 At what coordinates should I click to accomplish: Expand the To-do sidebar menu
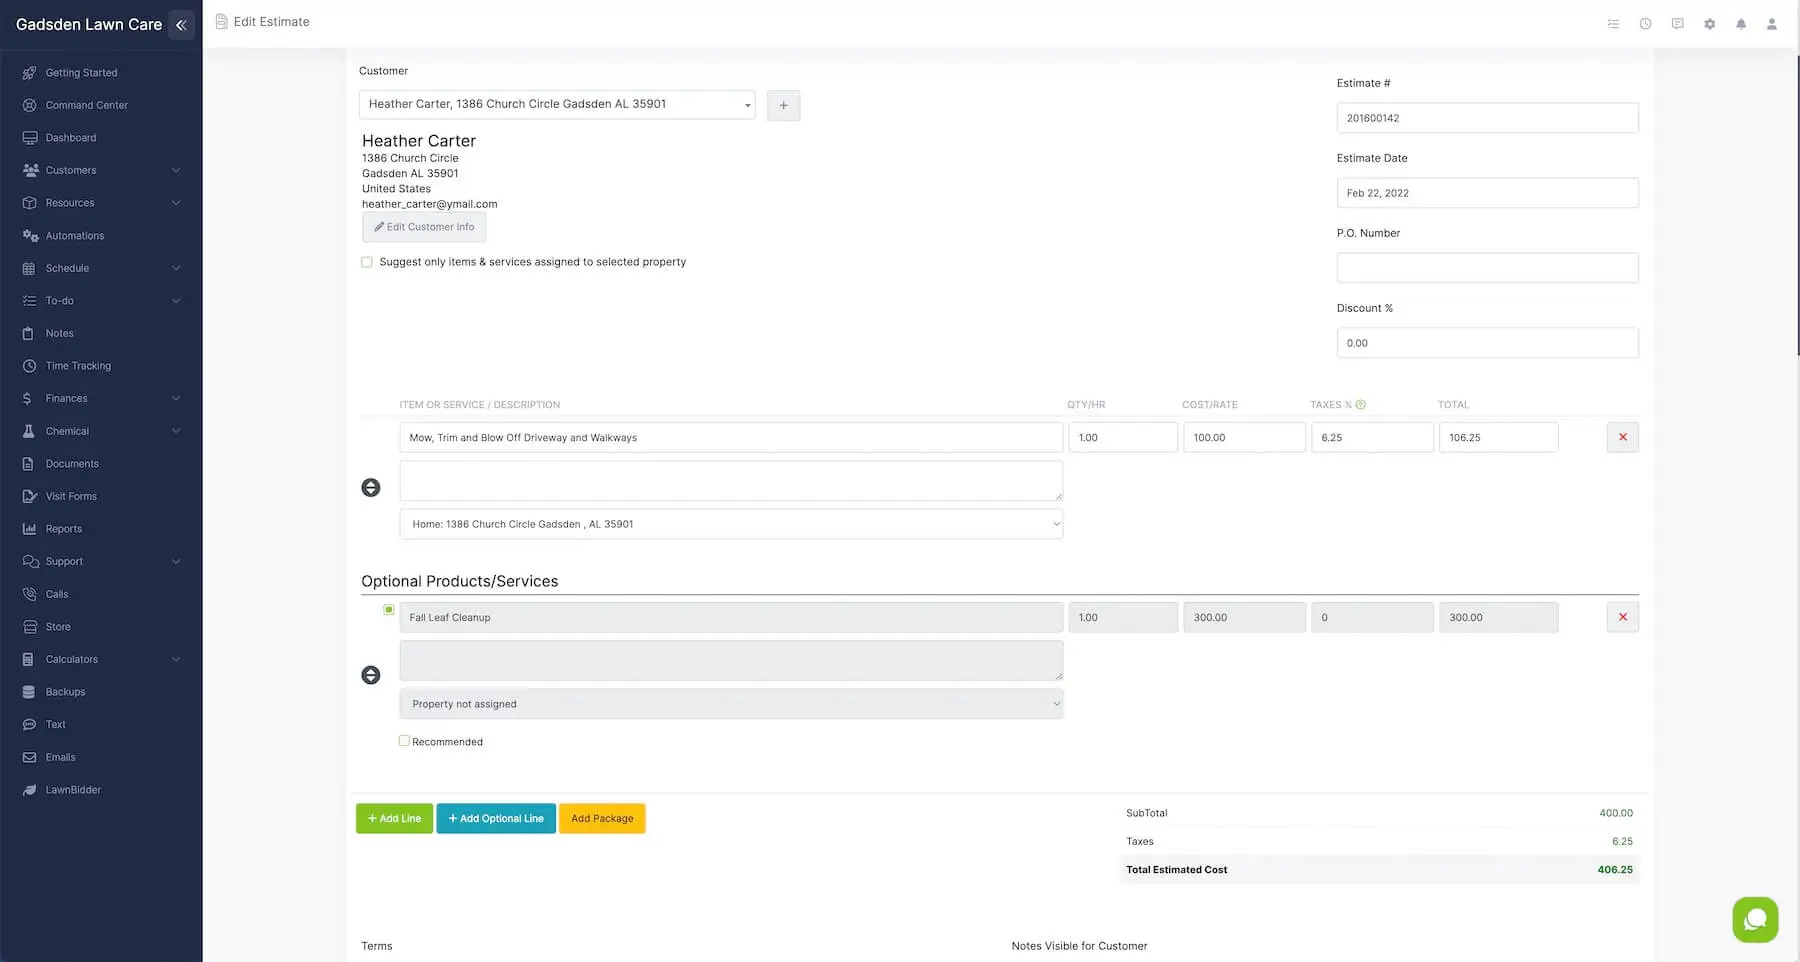176,301
